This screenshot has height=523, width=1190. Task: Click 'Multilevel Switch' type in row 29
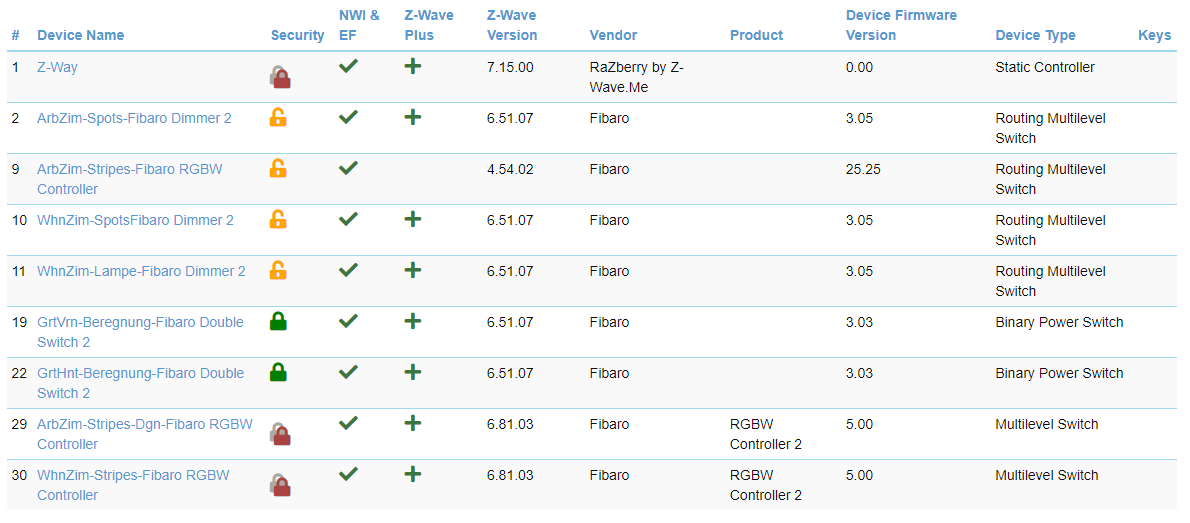1047,423
